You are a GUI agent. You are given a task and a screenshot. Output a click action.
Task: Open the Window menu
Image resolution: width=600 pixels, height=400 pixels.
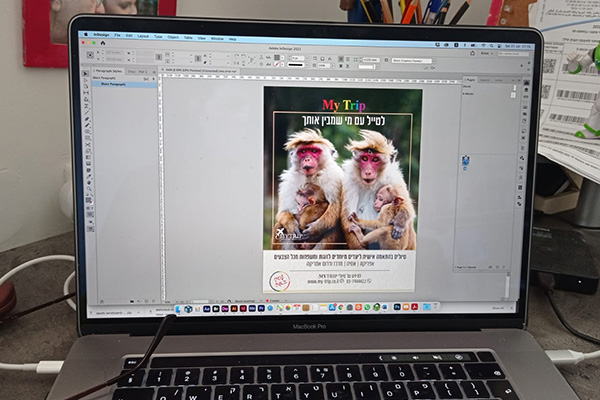click(x=215, y=37)
